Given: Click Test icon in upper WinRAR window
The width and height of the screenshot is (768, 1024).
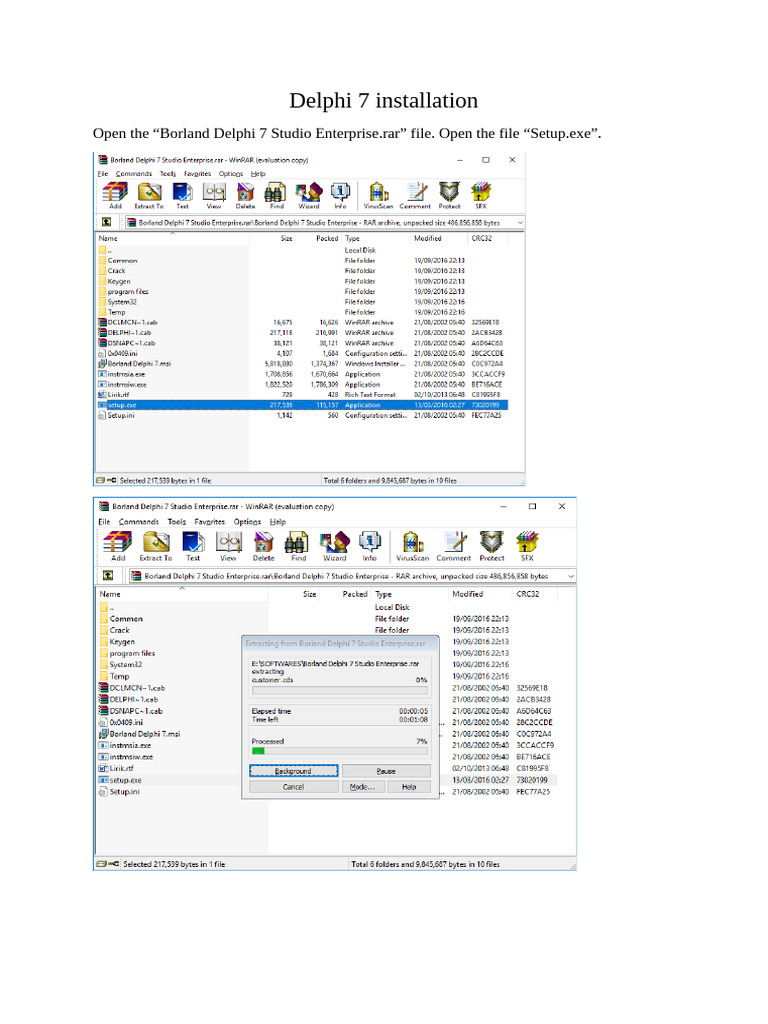Looking at the screenshot, I should 182,195.
